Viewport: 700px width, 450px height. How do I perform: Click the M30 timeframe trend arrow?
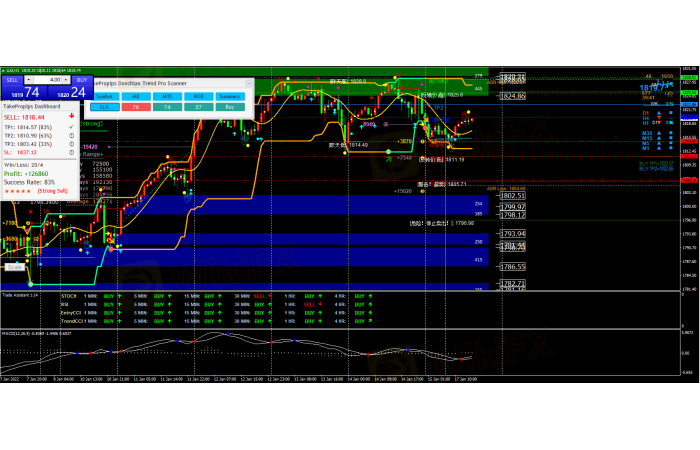(657, 133)
